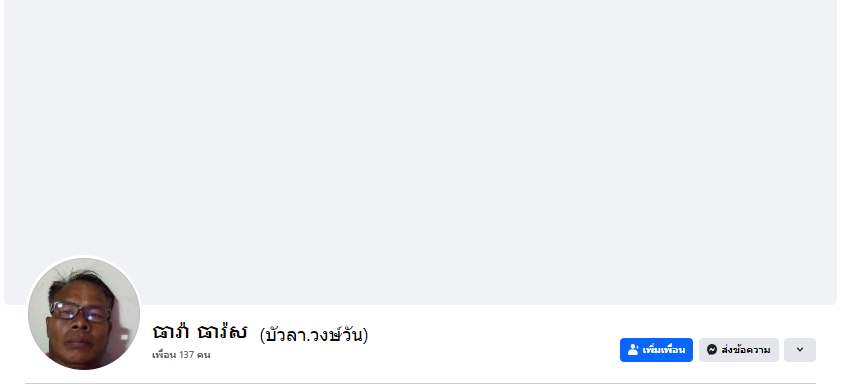This screenshot has height=391, width=843.
Task: Click the person-plus icon on add friend
Action: pos(633,350)
